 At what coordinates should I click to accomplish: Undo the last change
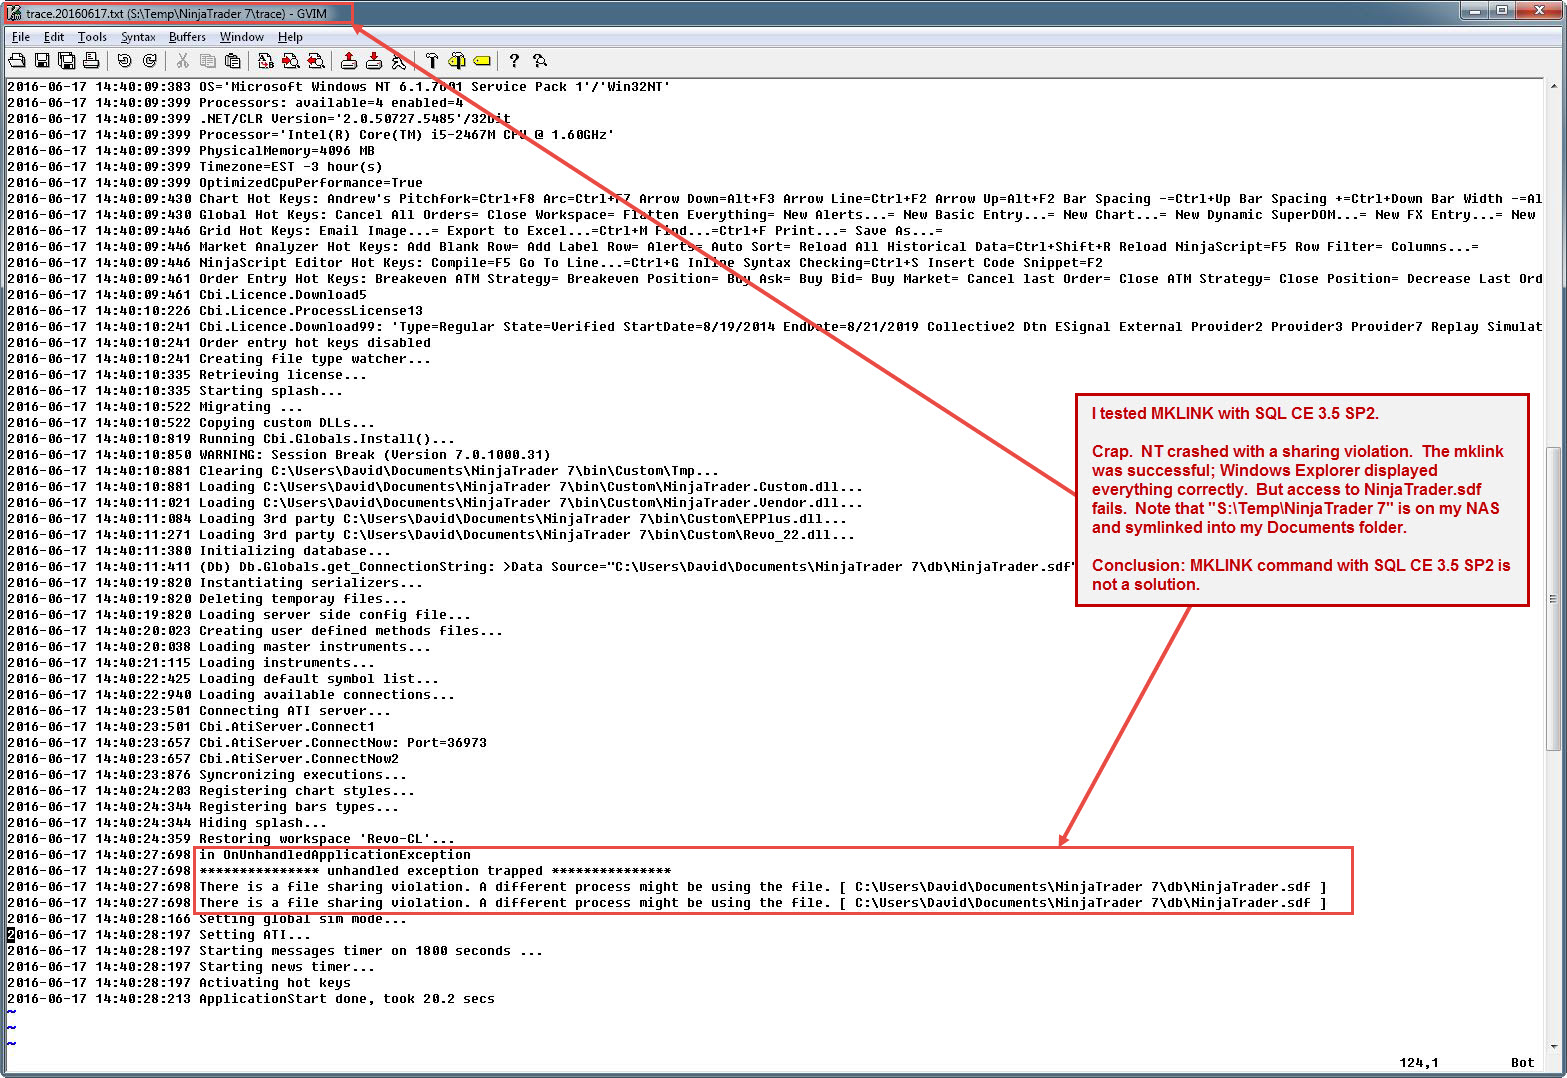(x=124, y=61)
